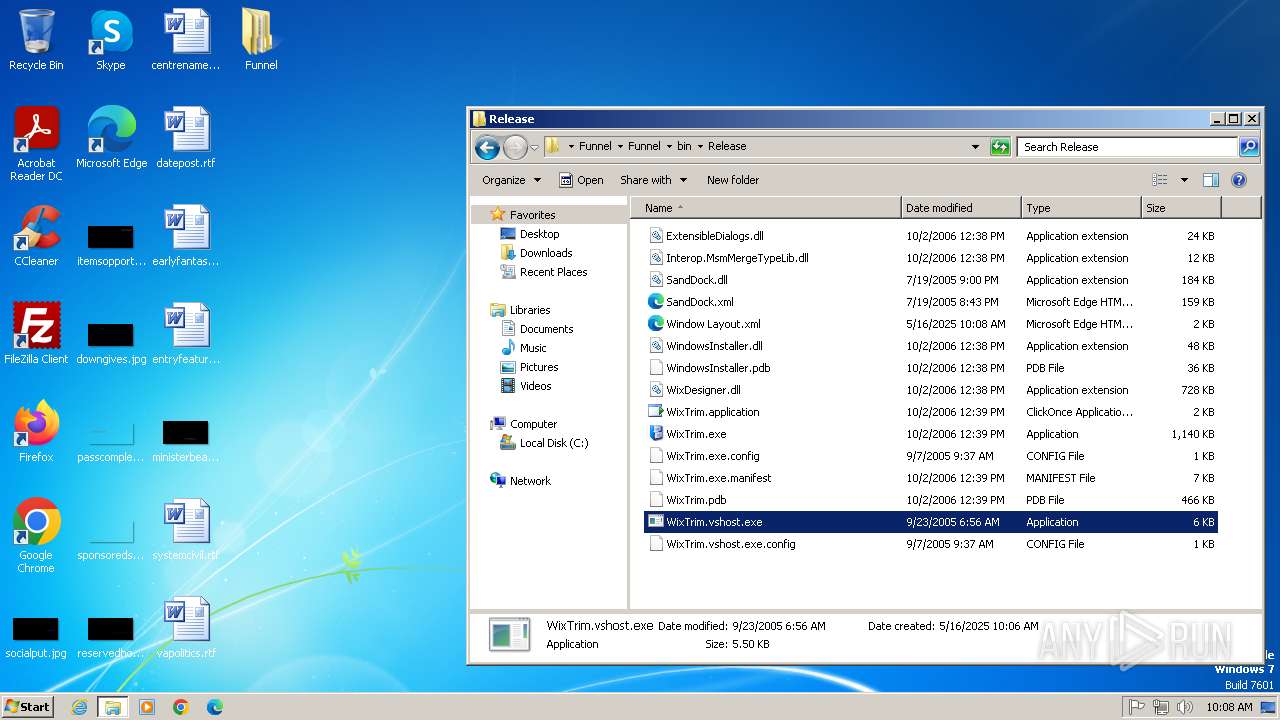Select the CCleaner desktop shortcut
1280x720 pixels.
pos(36,236)
